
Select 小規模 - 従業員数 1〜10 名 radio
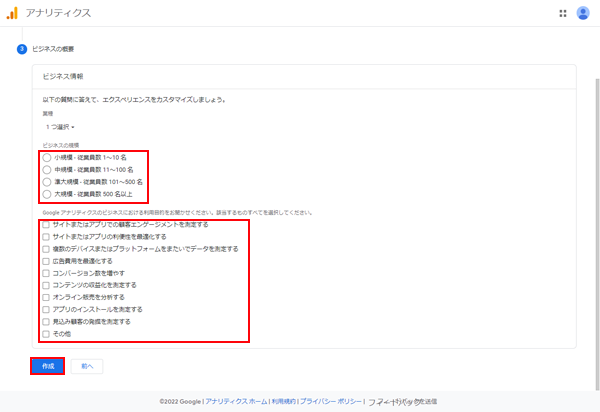(x=47, y=158)
